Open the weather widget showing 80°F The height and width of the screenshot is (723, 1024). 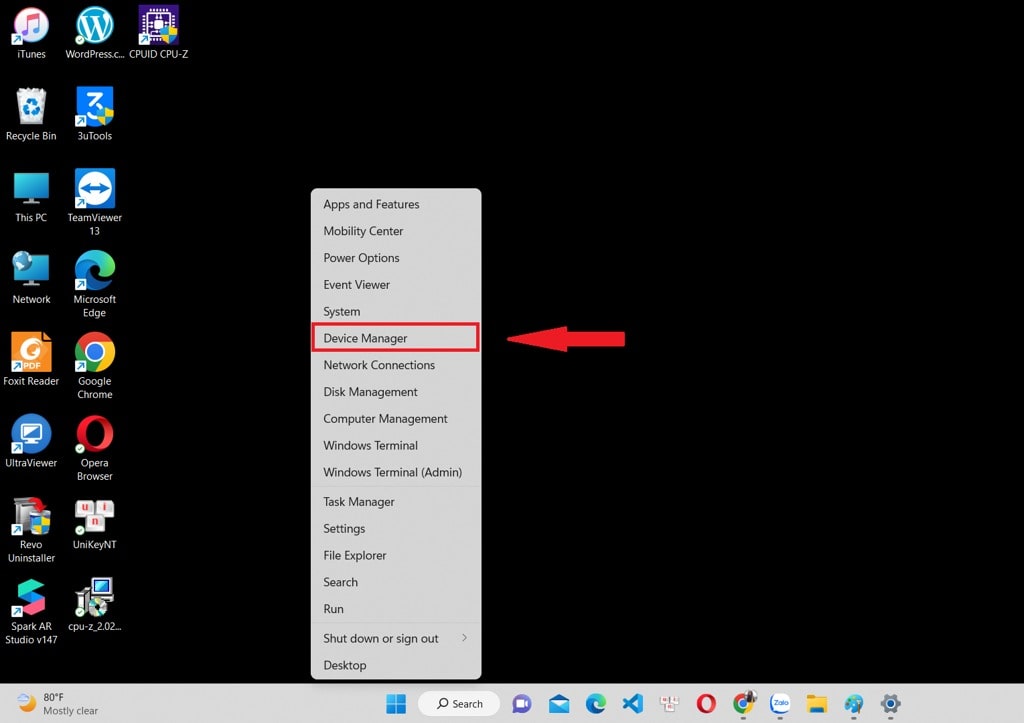58,704
